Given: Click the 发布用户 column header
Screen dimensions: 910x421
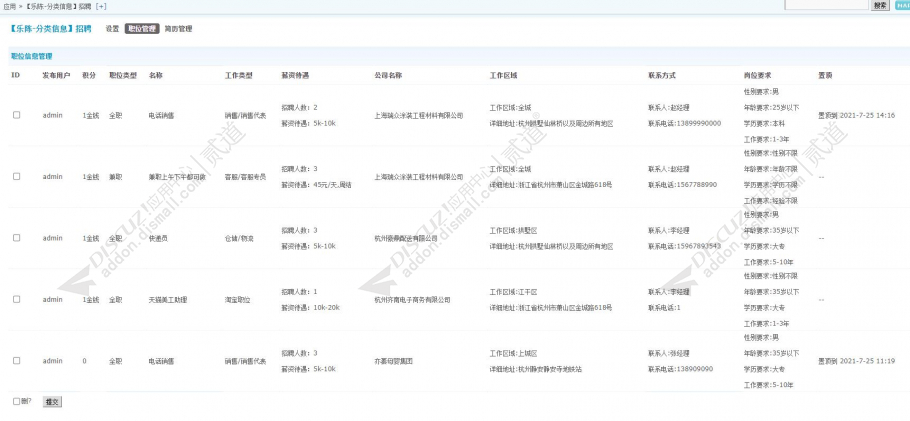Looking at the screenshot, I should pyautogui.click(x=56, y=75).
